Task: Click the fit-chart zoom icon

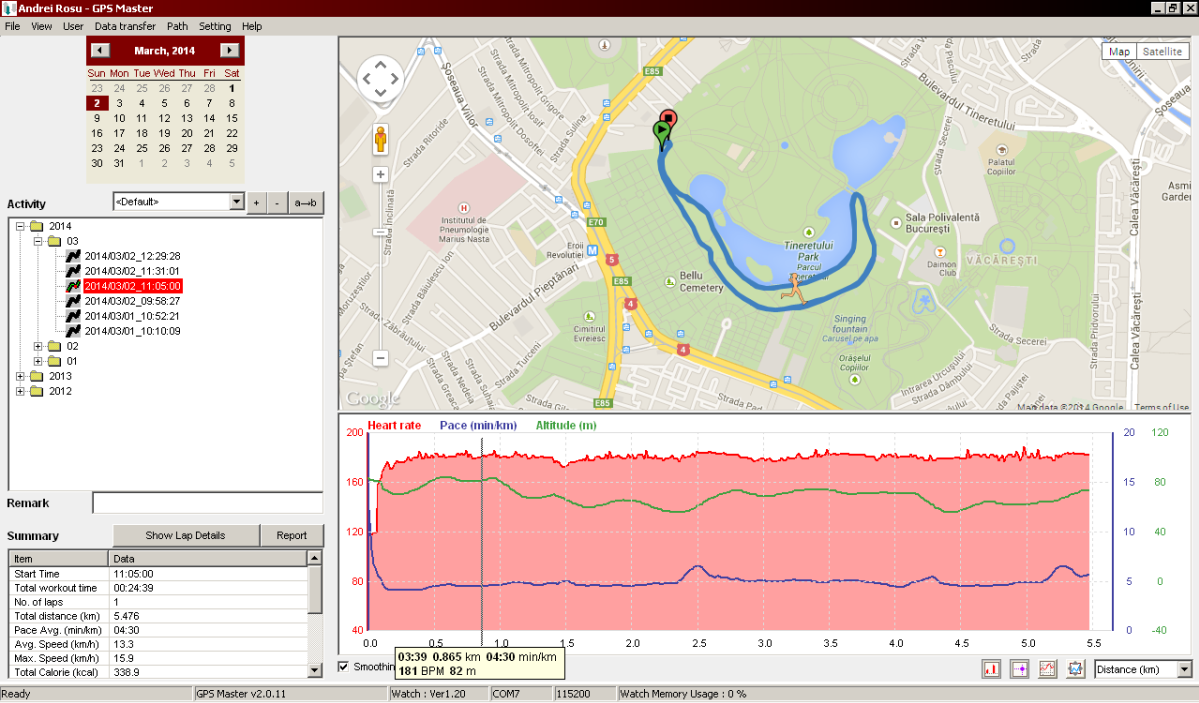Action: point(1076,669)
